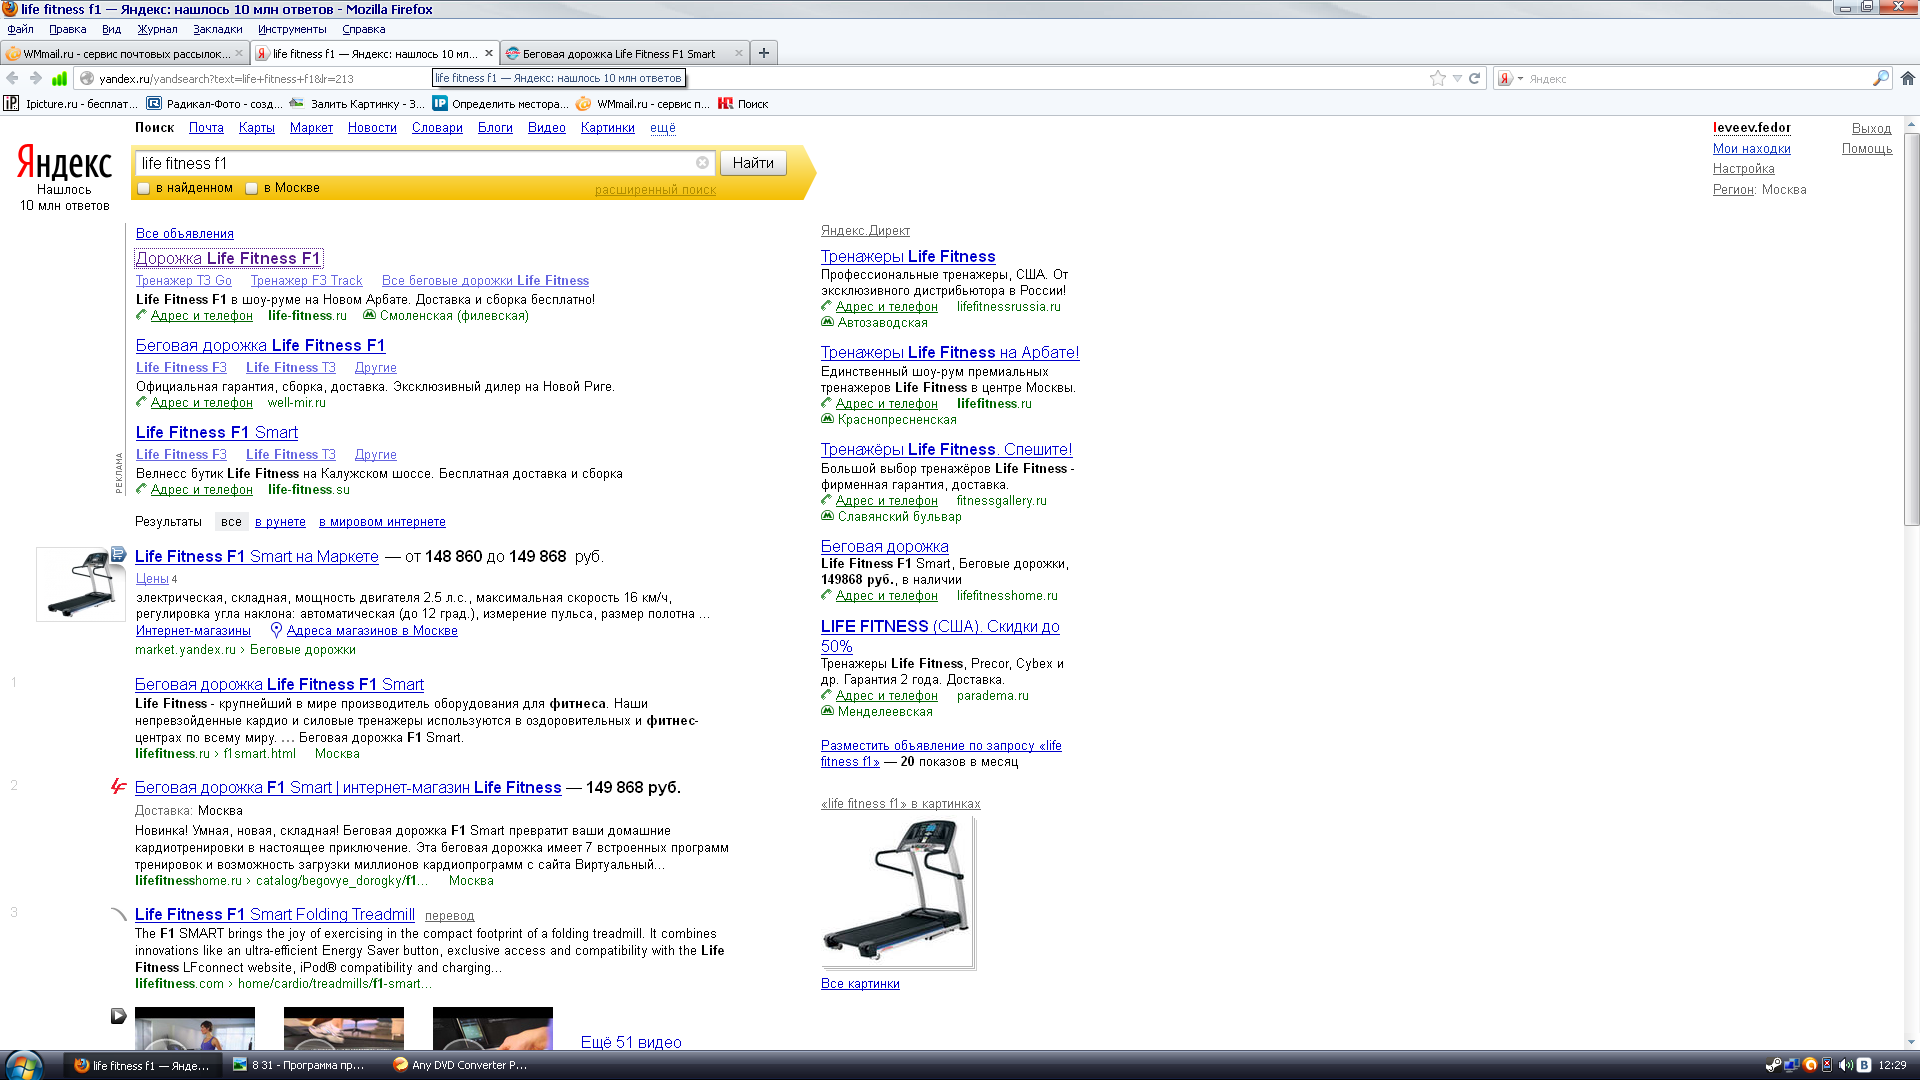Open the search engine selector dropdown
Viewport: 1920px width, 1080px height.
(x=1510, y=78)
